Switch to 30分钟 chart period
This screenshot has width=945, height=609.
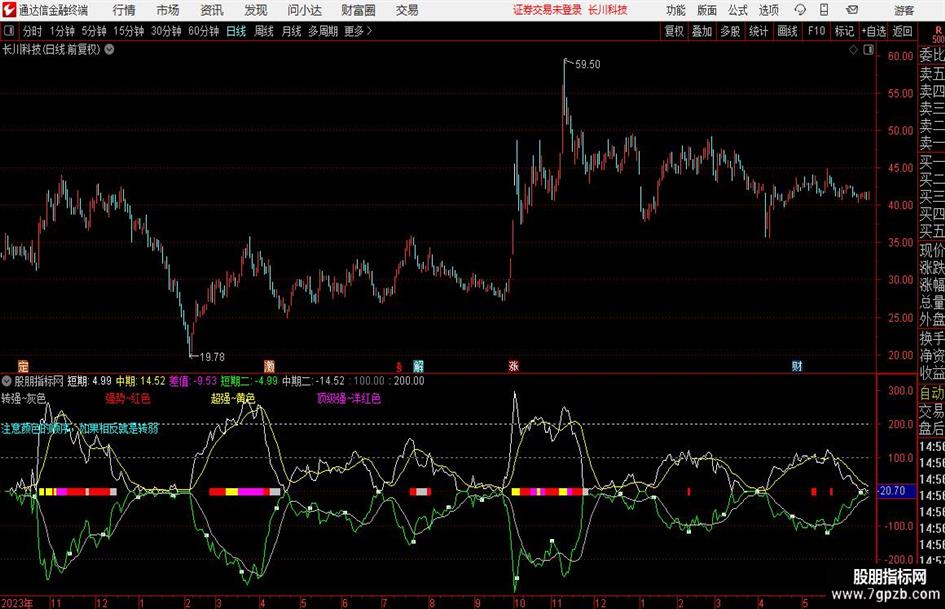[166, 31]
